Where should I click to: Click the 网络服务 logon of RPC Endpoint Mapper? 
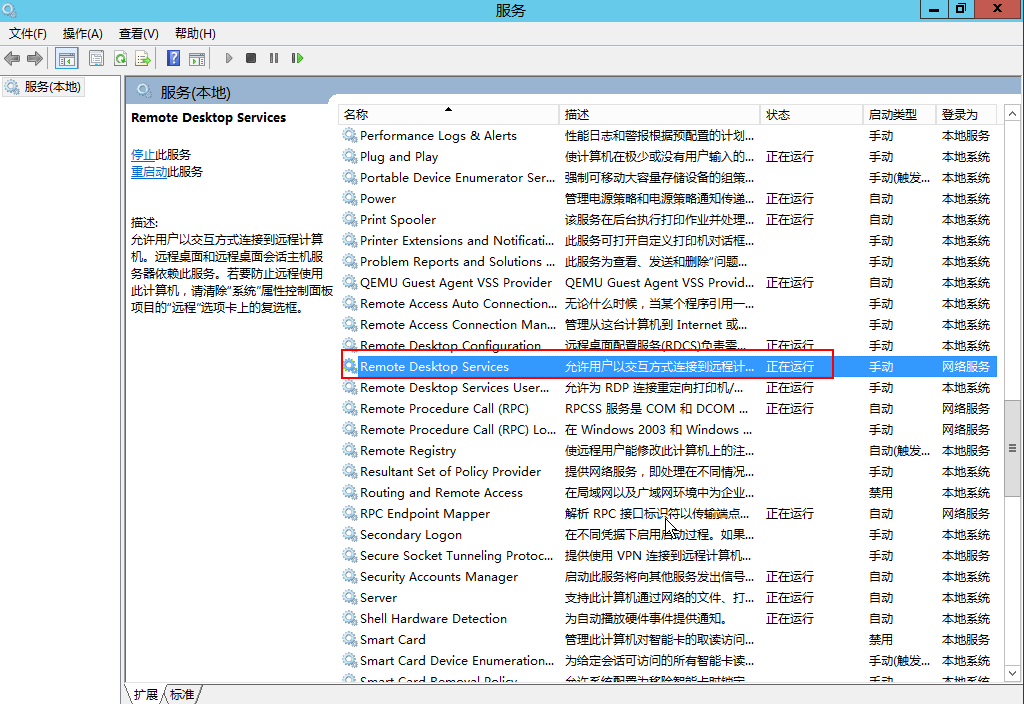coord(965,513)
